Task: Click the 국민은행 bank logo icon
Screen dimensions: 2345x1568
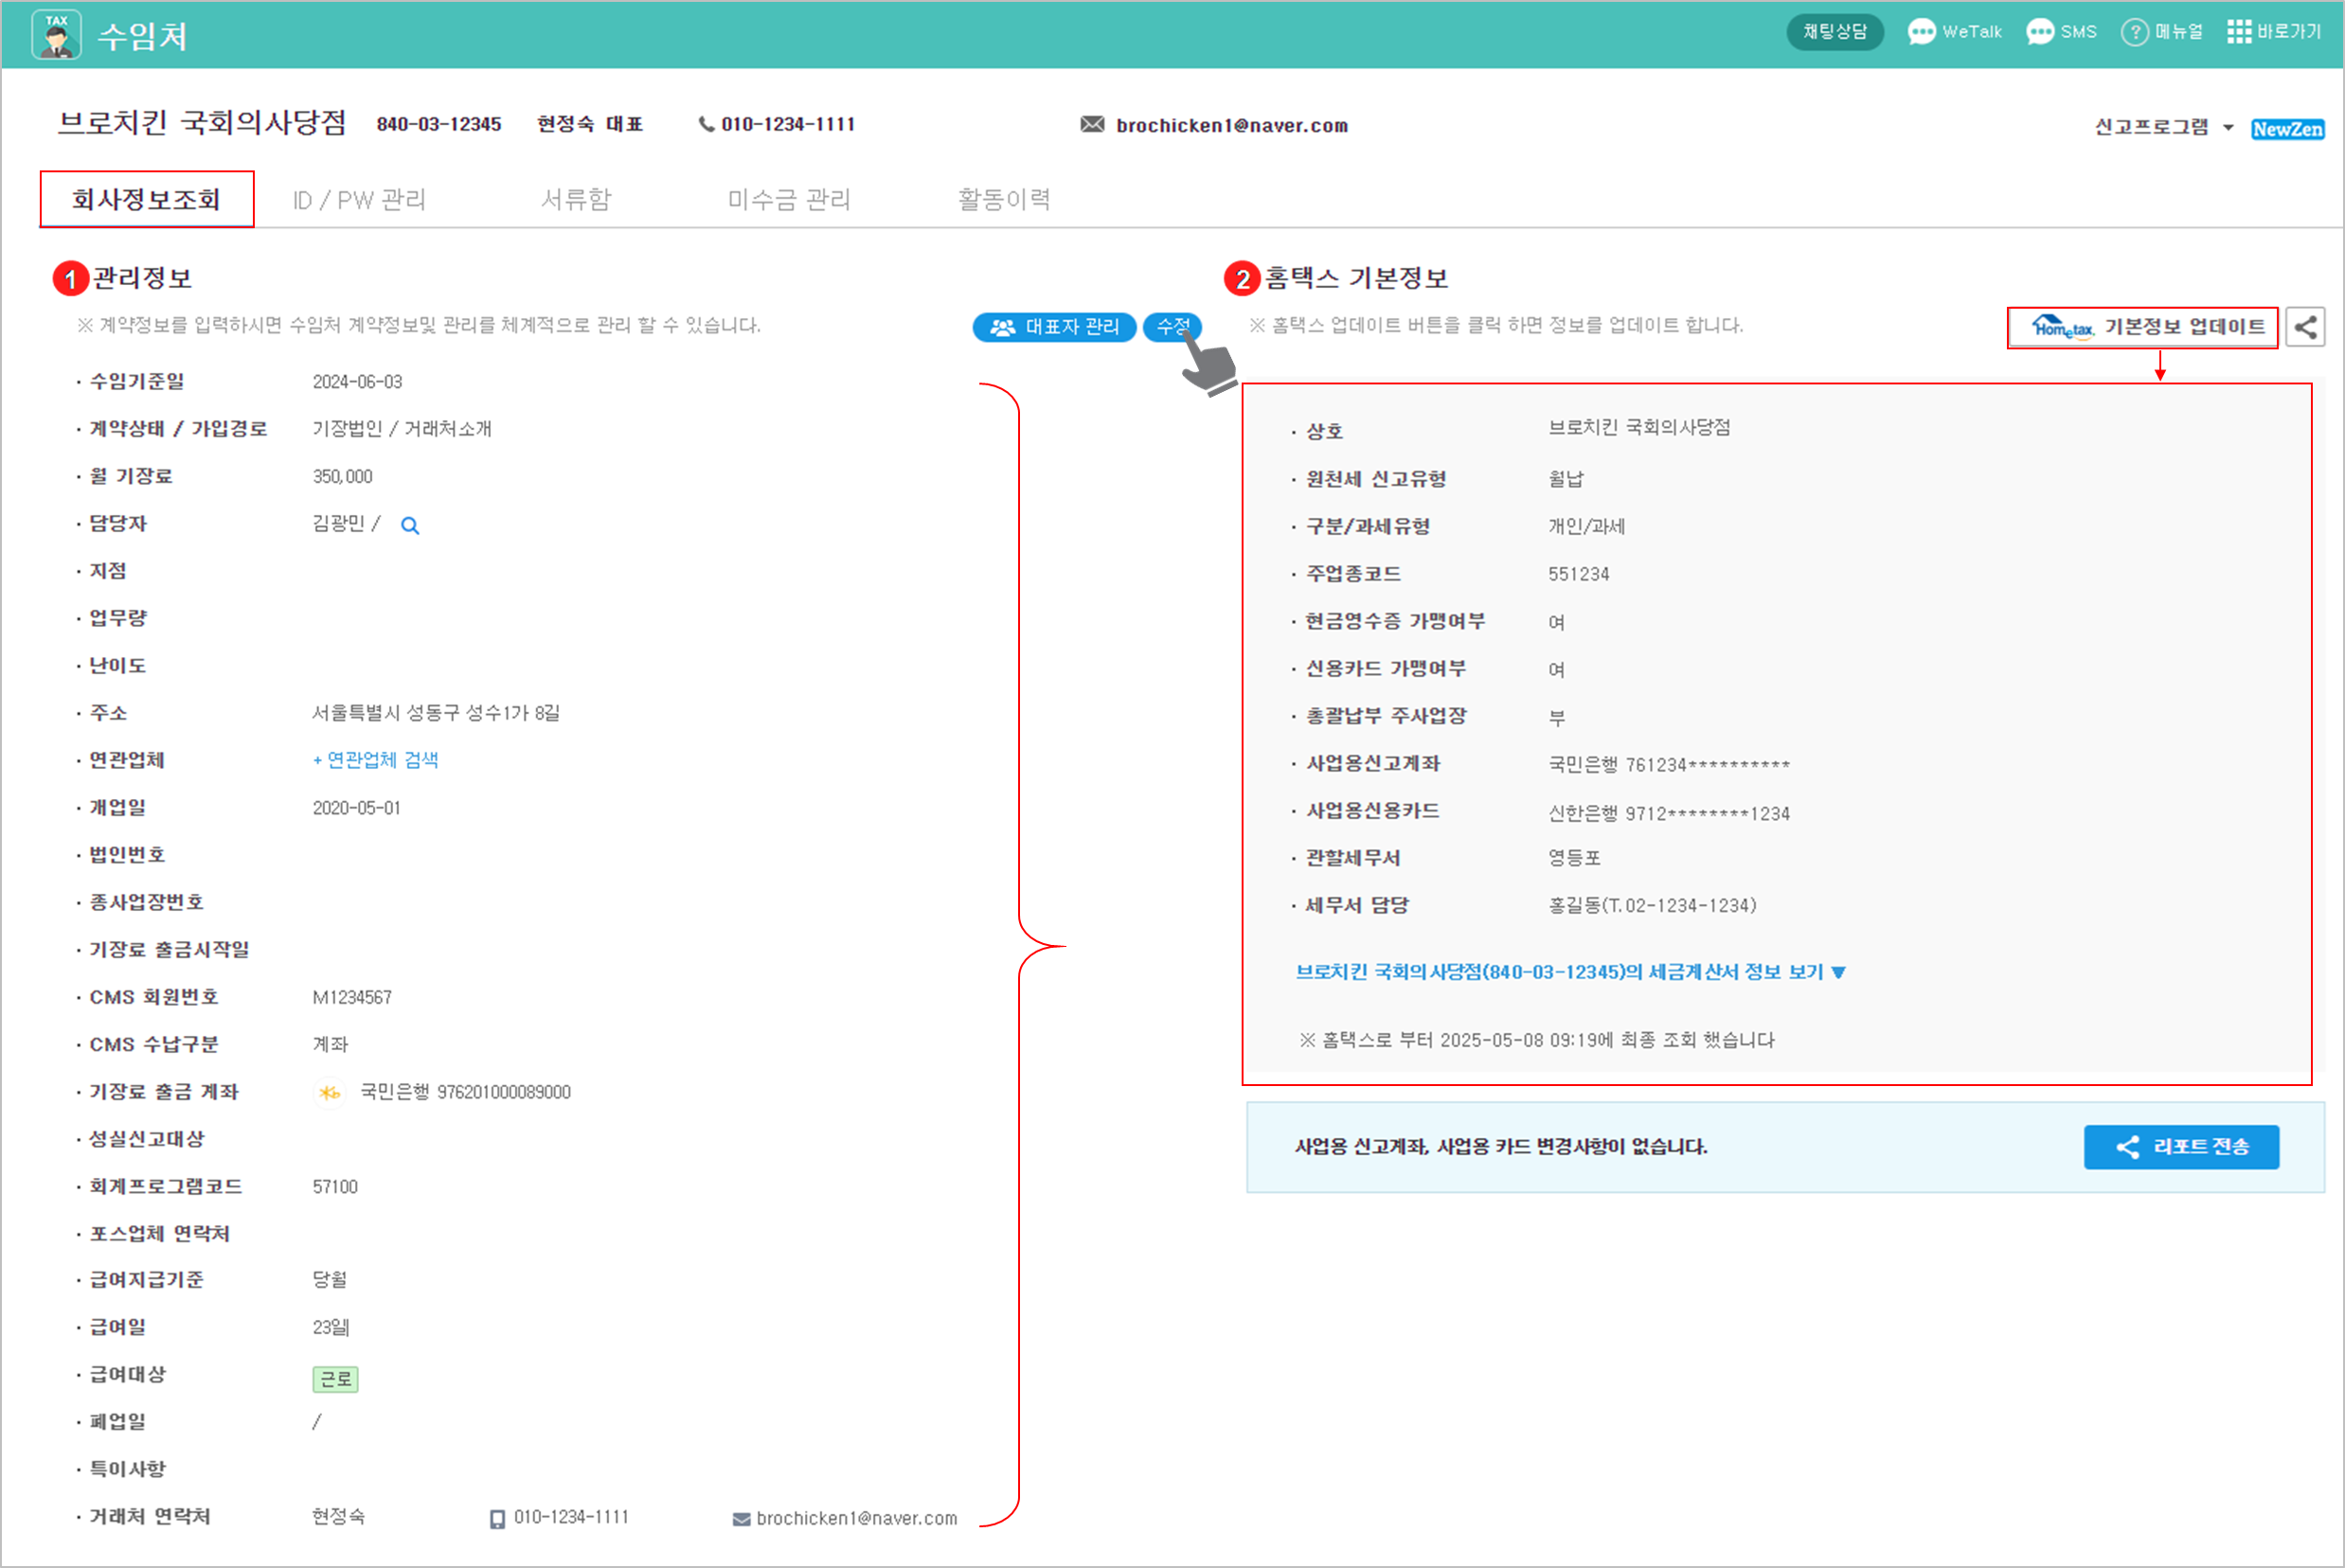Action: pos(329,1093)
